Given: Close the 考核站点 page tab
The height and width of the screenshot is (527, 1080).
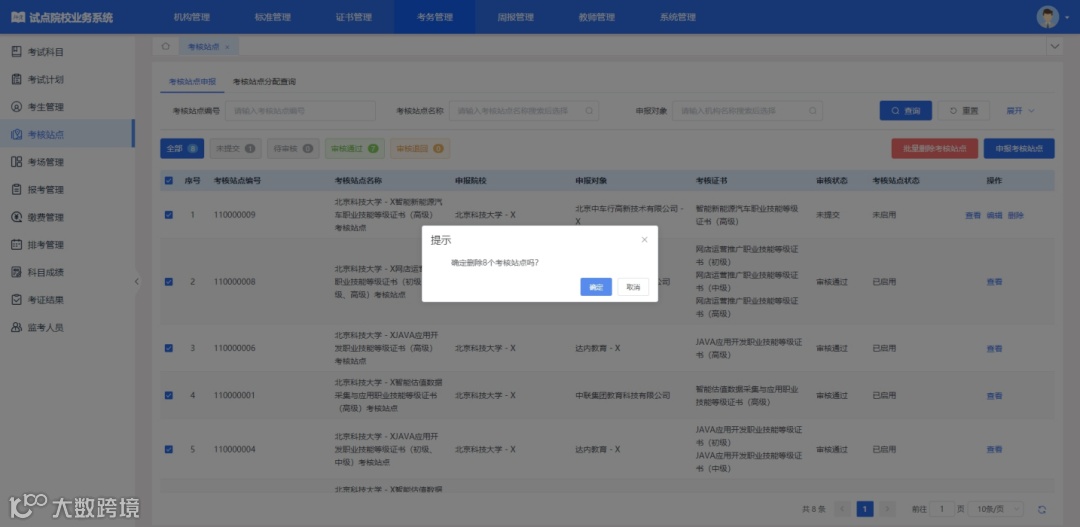Looking at the screenshot, I should pos(227,47).
